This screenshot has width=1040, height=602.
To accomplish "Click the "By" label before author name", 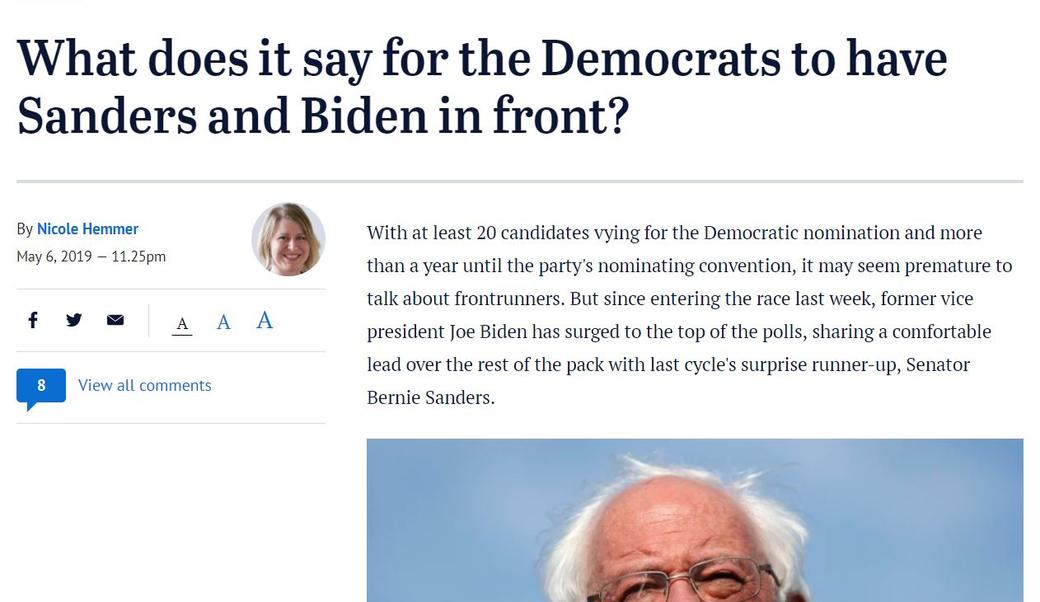I will [x=25, y=229].
